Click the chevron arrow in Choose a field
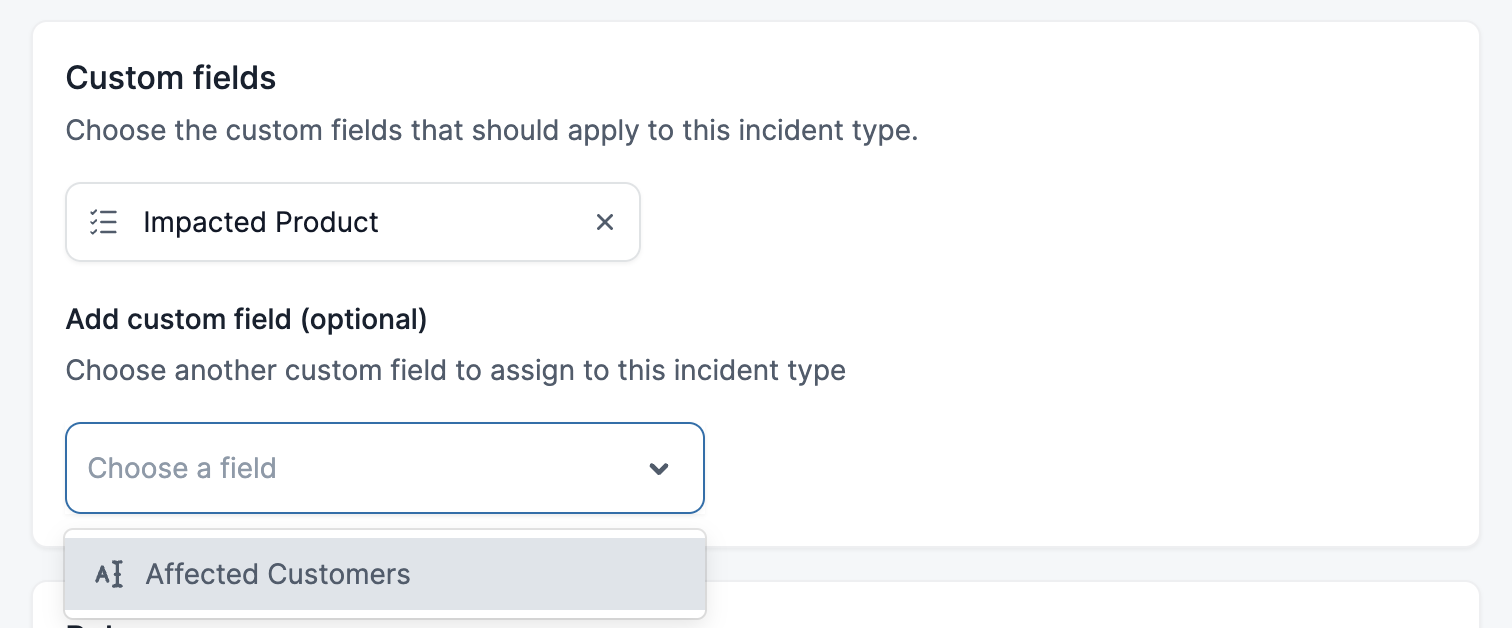1512x628 pixels. 658,468
